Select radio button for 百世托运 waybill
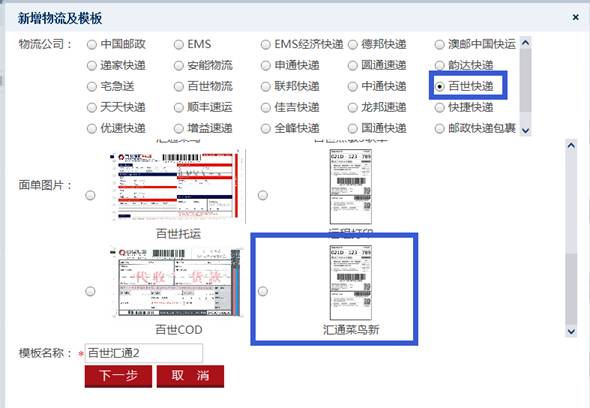590x408 pixels. click(x=90, y=195)
